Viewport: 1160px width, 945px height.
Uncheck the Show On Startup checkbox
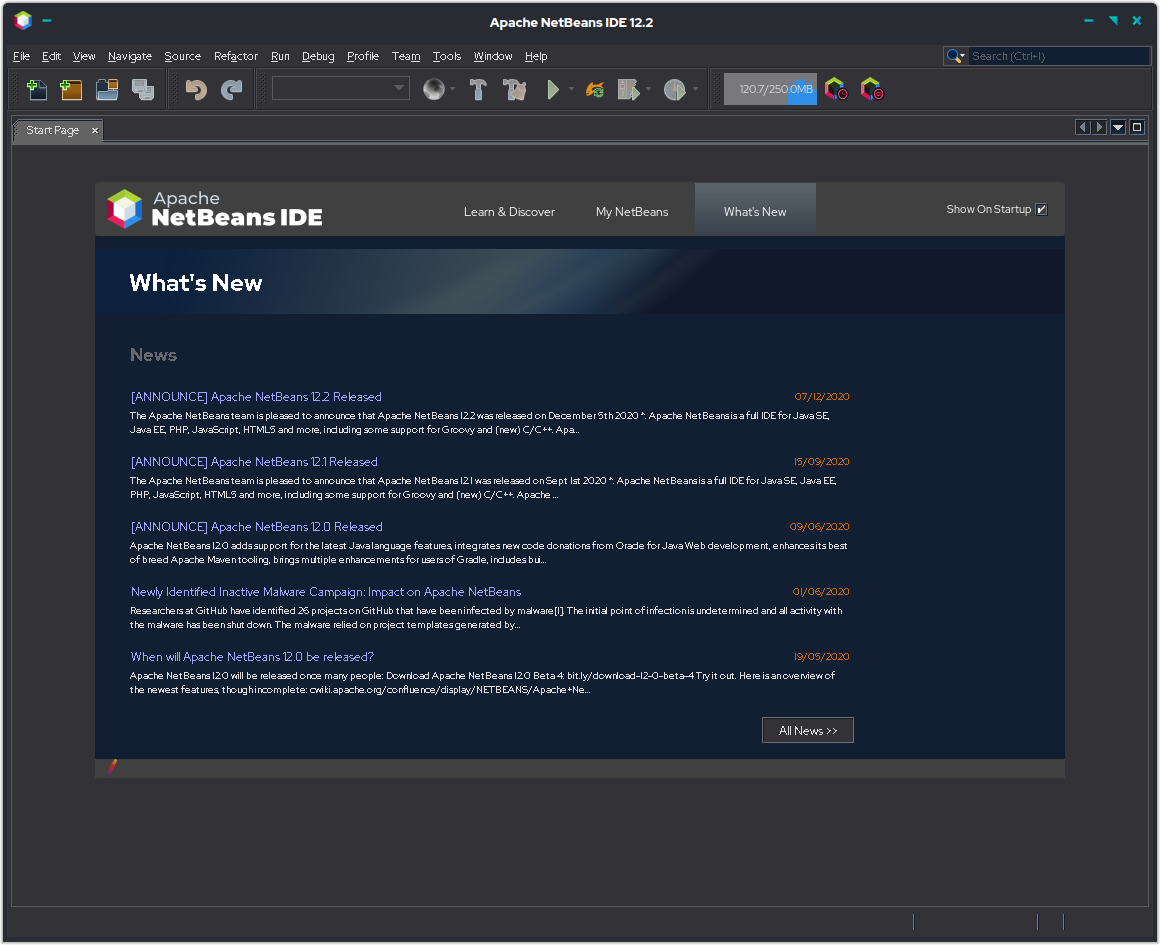click(x=1042, y=209)
